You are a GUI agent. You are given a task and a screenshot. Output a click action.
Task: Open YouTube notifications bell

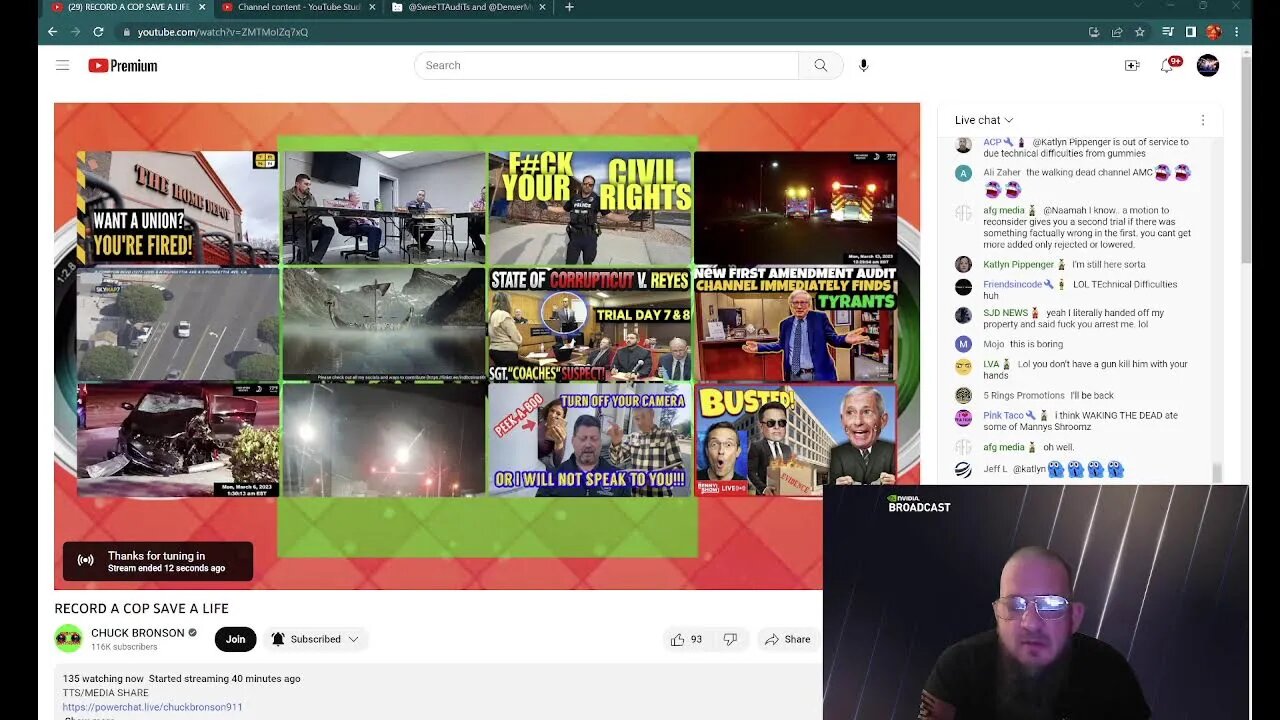point(1167,66)
